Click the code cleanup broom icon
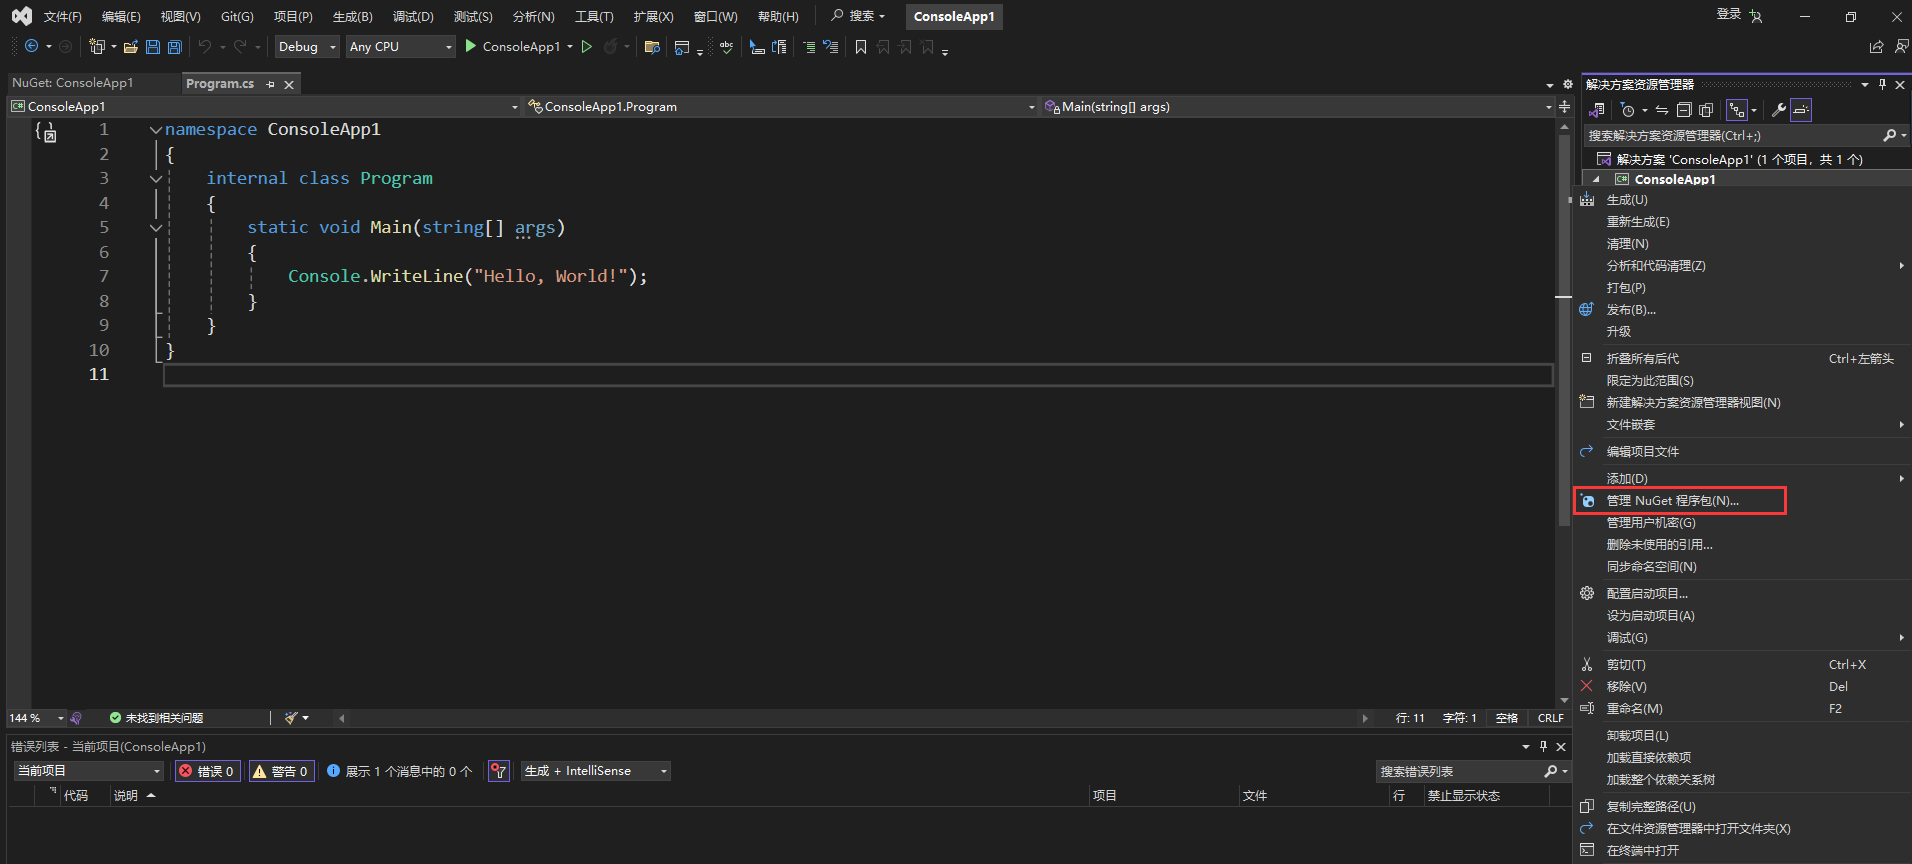The height and width of the screenshot is (864, 1912). coord(291,718)
